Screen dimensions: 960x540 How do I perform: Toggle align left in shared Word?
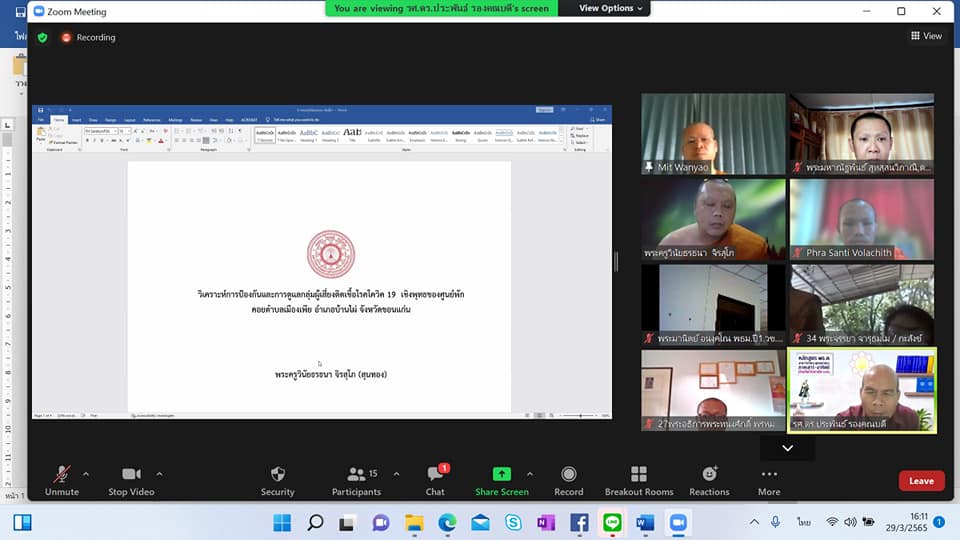pyautogui.click(x=176, y=141)
